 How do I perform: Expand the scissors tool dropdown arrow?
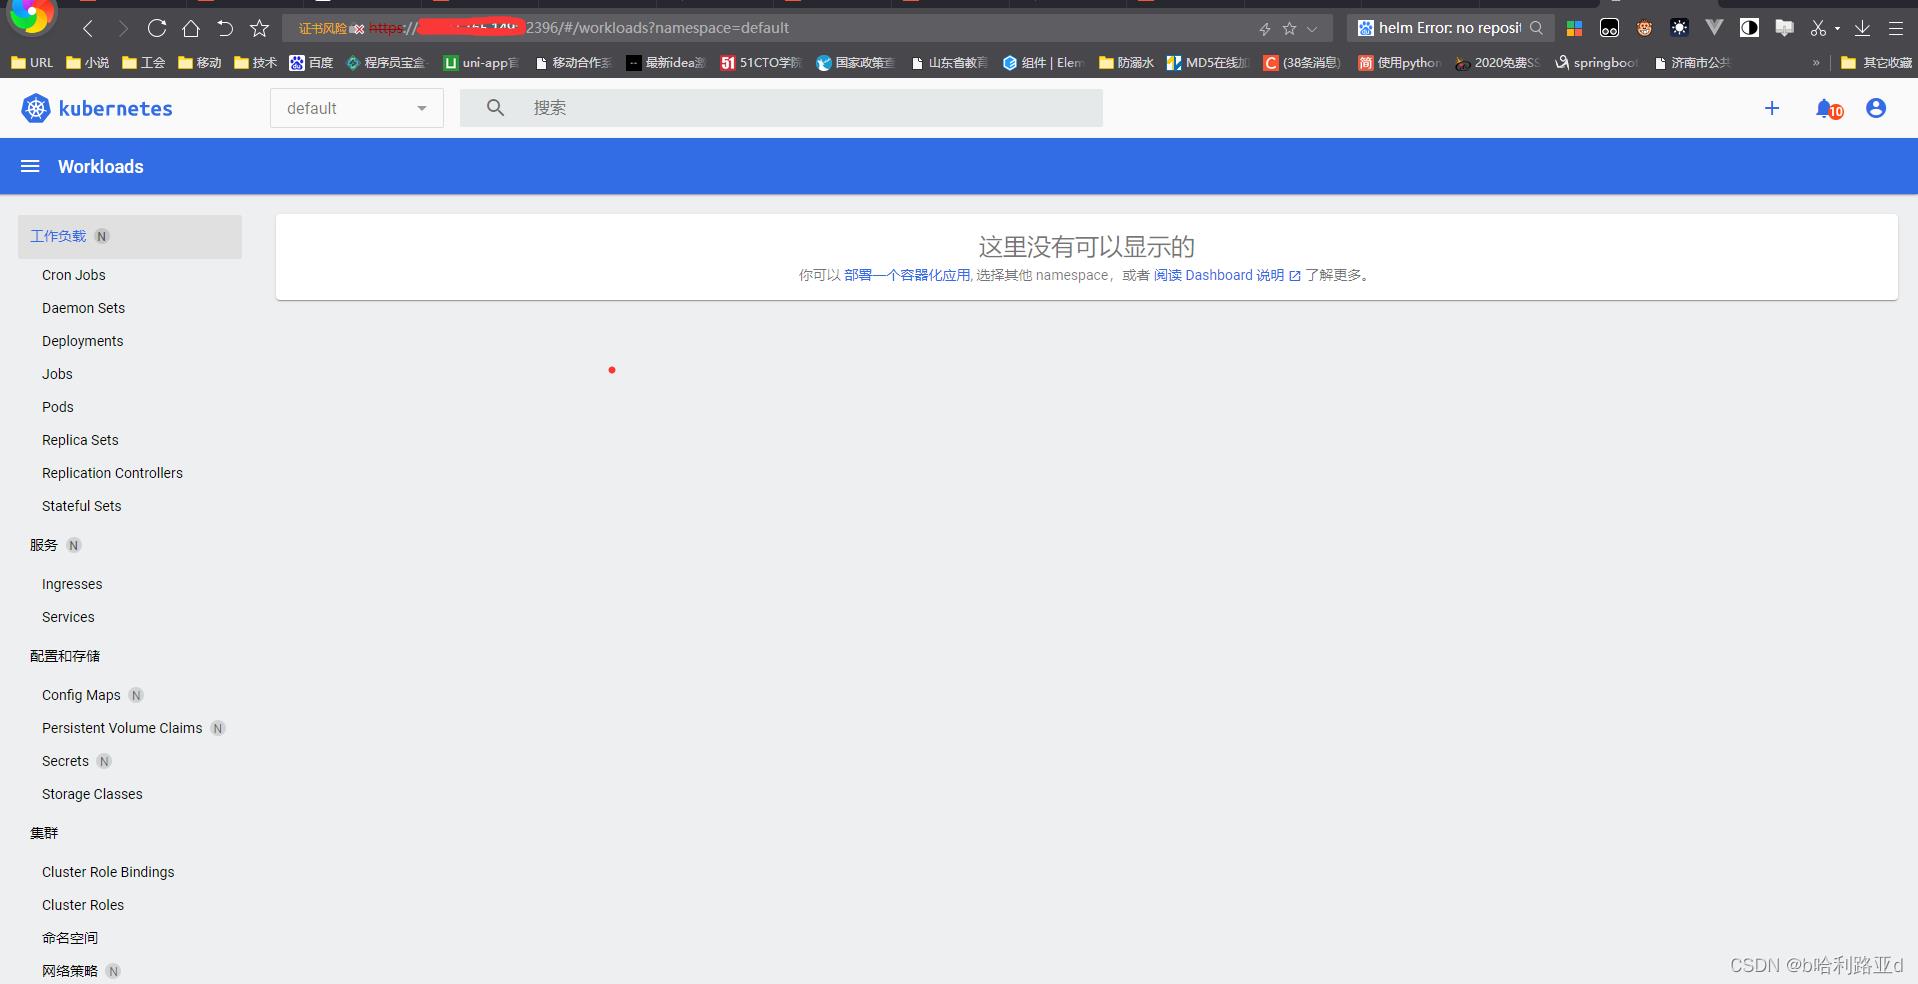pyautogui.click(x=1837, y=29)
